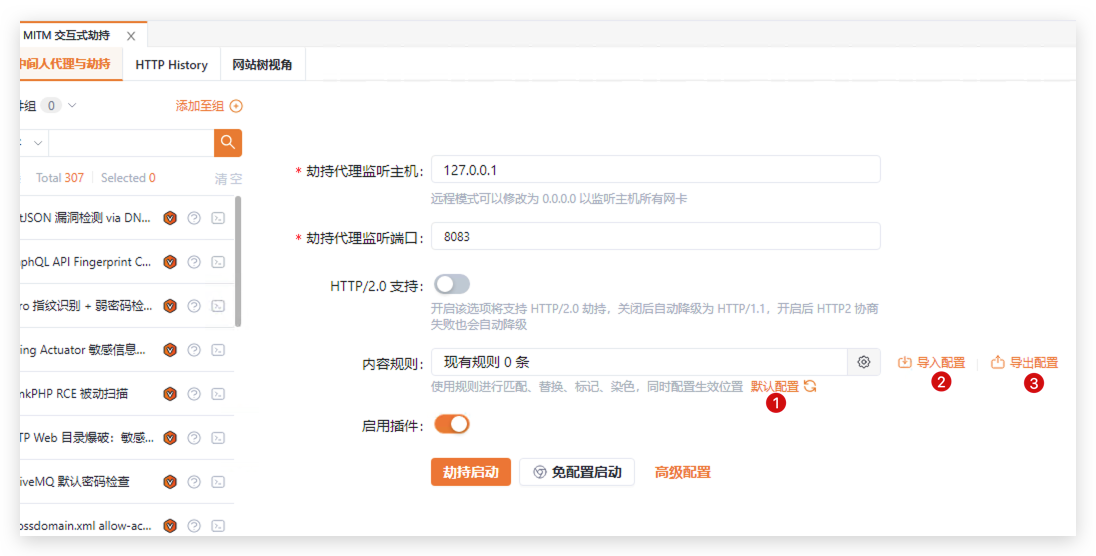Click the 导入配置 import icon

point(905,363)
